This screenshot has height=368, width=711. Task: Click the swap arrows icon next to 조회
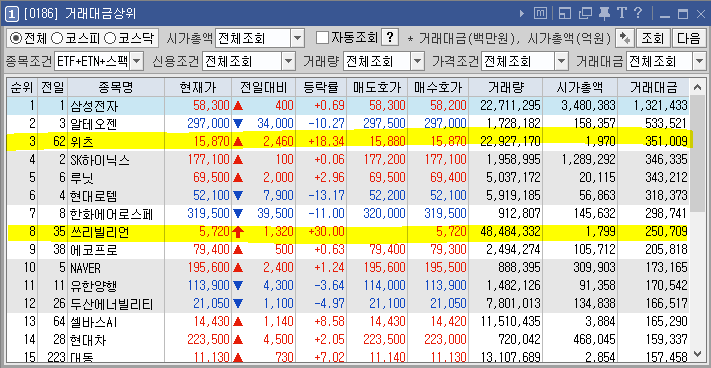coord(624,38)
